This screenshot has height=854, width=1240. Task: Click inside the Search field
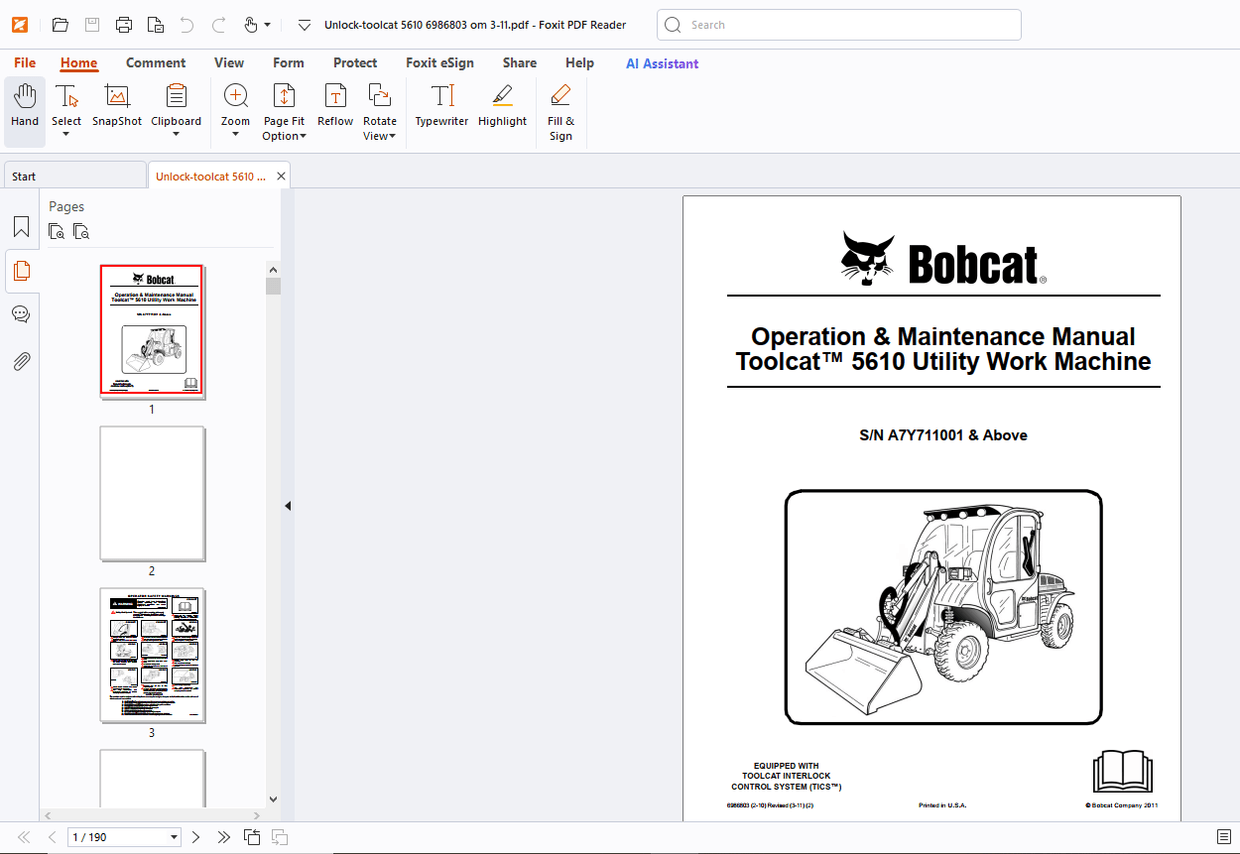[840, 24]
